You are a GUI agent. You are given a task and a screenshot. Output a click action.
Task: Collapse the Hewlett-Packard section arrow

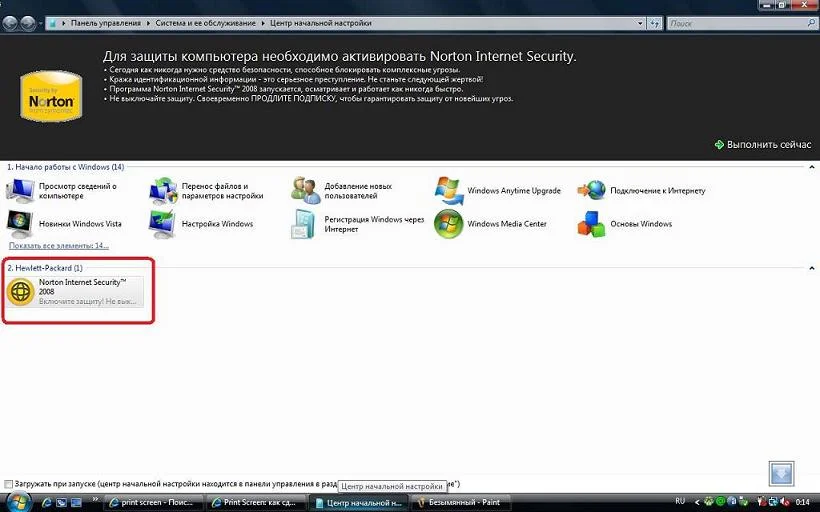coord(812,268)
